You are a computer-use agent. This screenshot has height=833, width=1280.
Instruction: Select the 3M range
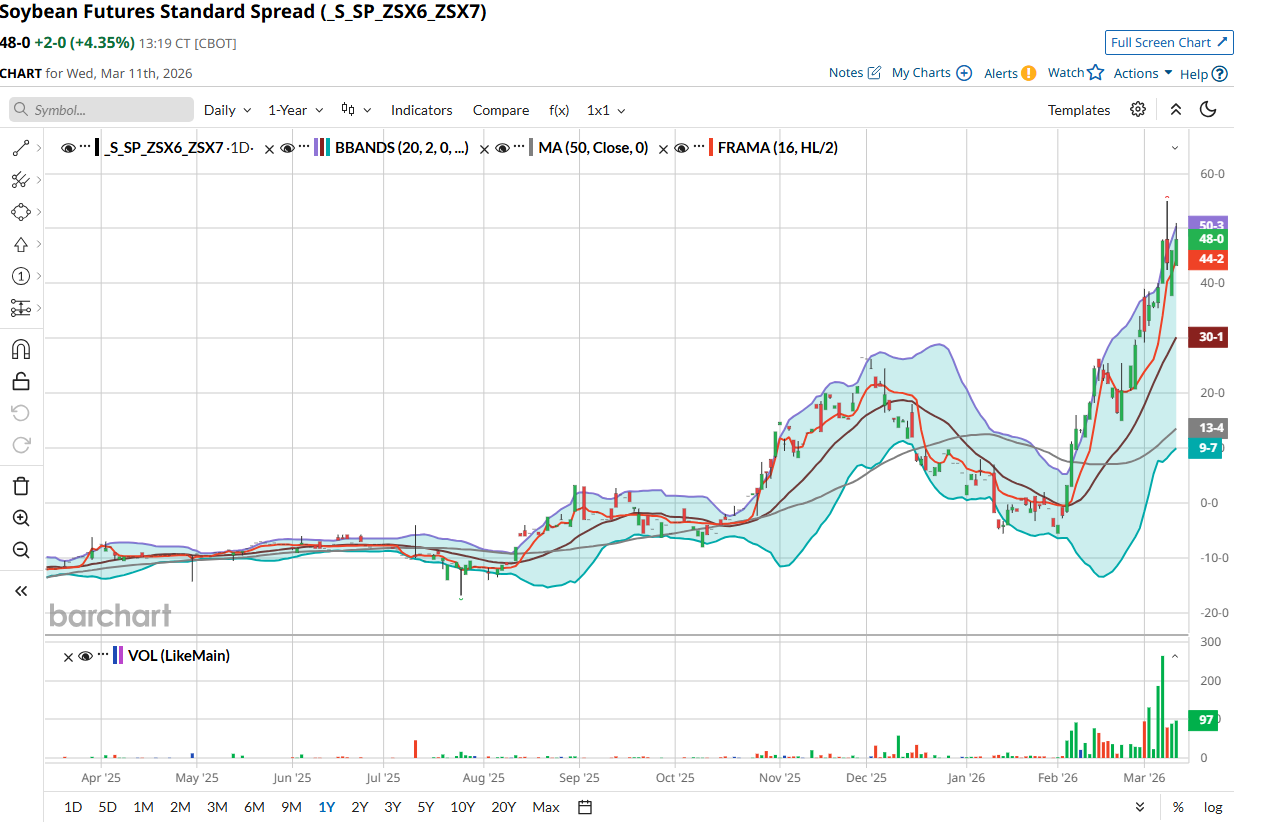217,807
